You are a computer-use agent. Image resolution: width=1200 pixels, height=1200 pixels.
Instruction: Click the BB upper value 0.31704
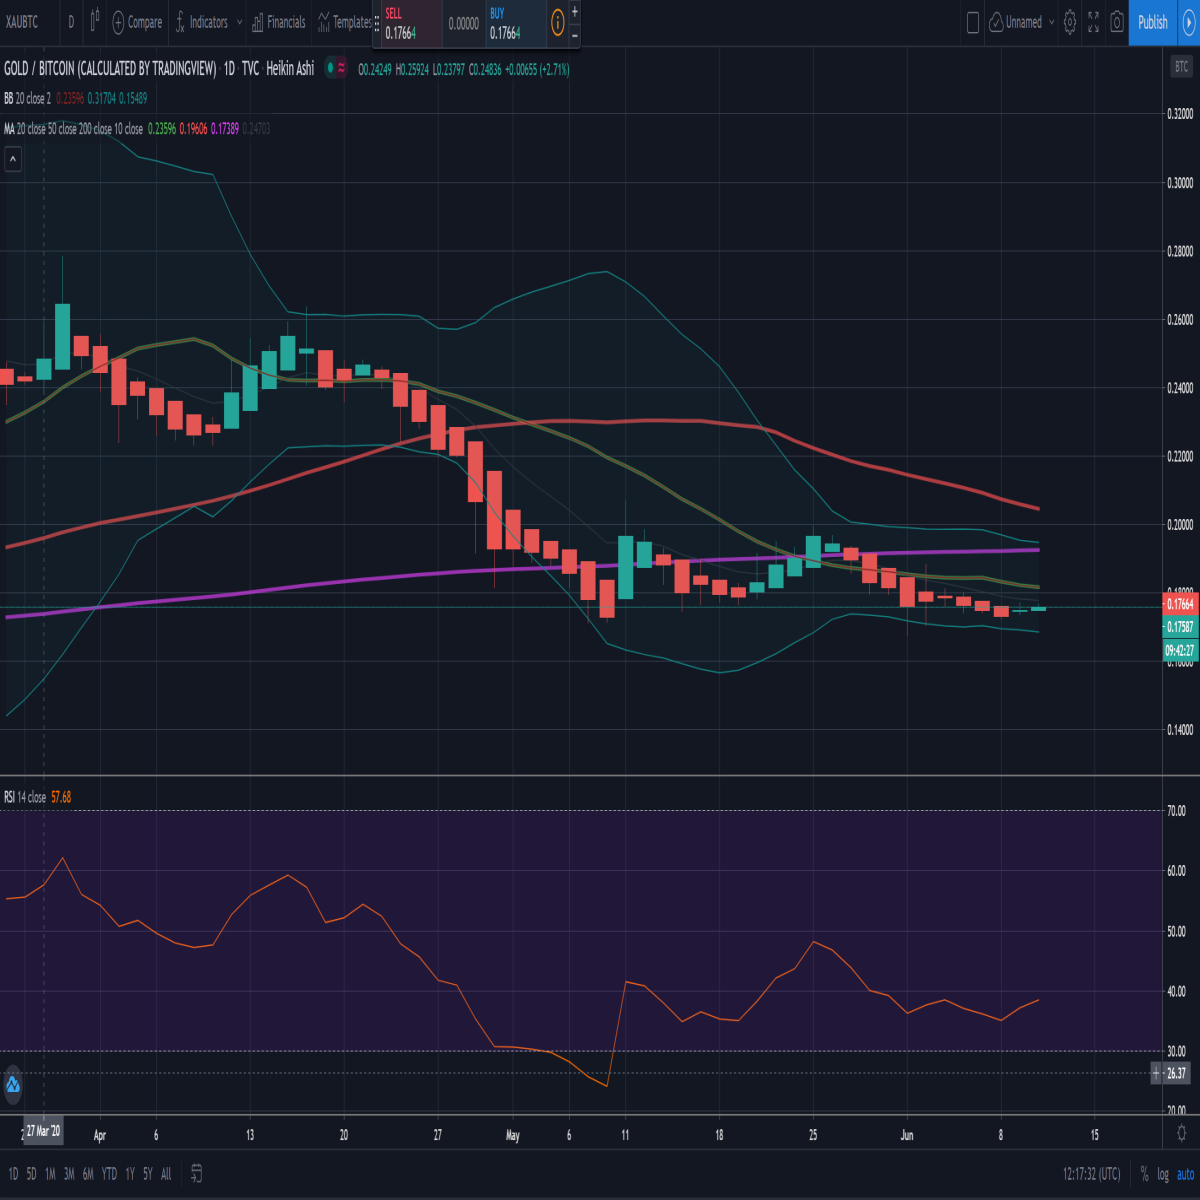101,98
